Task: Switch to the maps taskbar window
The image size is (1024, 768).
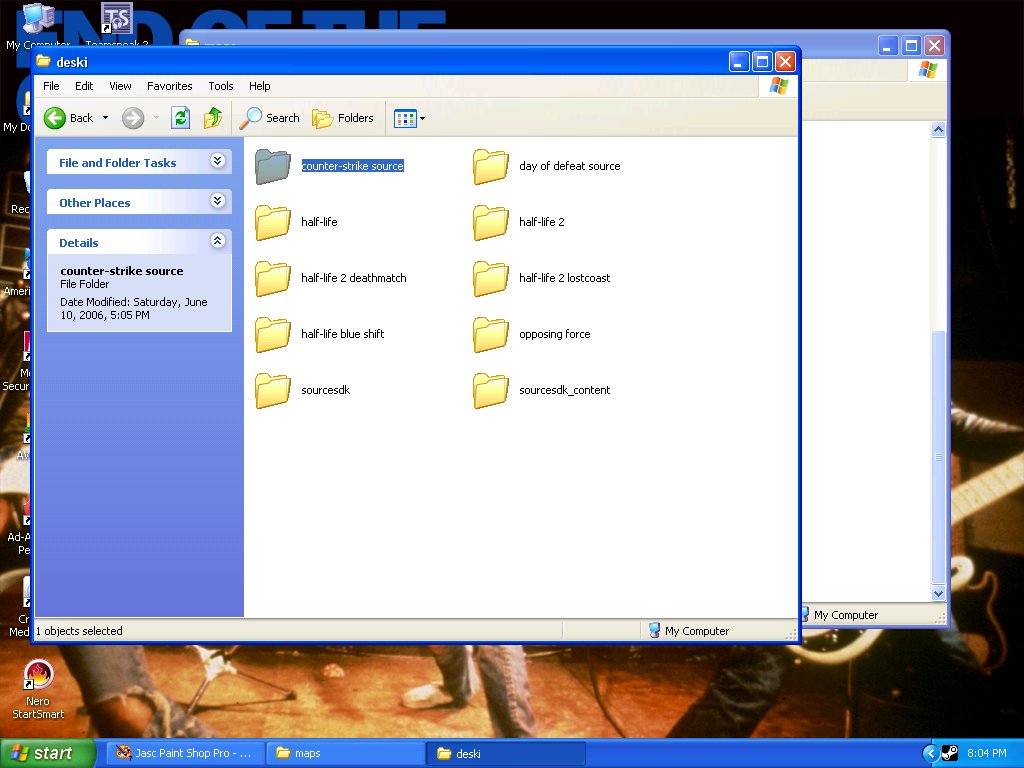Action: click(345, 753)
